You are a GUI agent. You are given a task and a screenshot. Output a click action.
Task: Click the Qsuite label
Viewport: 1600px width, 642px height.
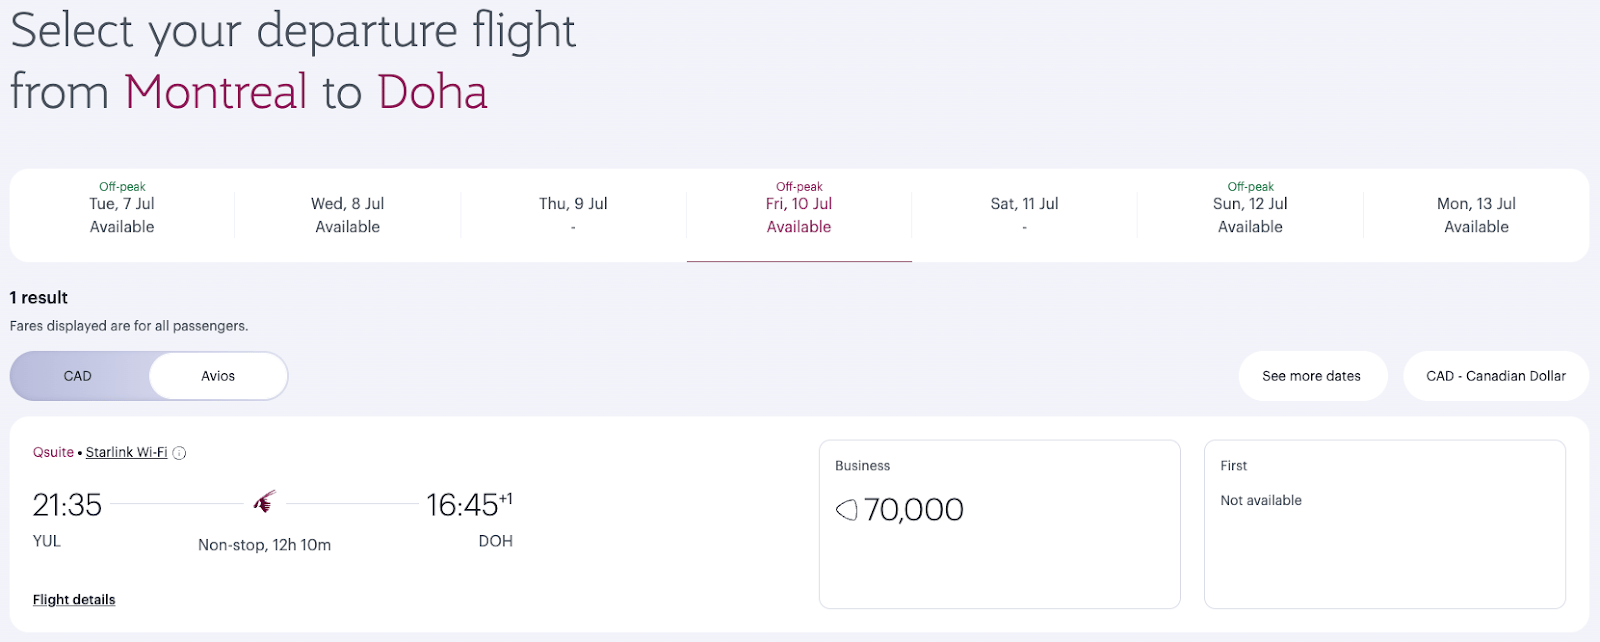pos(53,453)
